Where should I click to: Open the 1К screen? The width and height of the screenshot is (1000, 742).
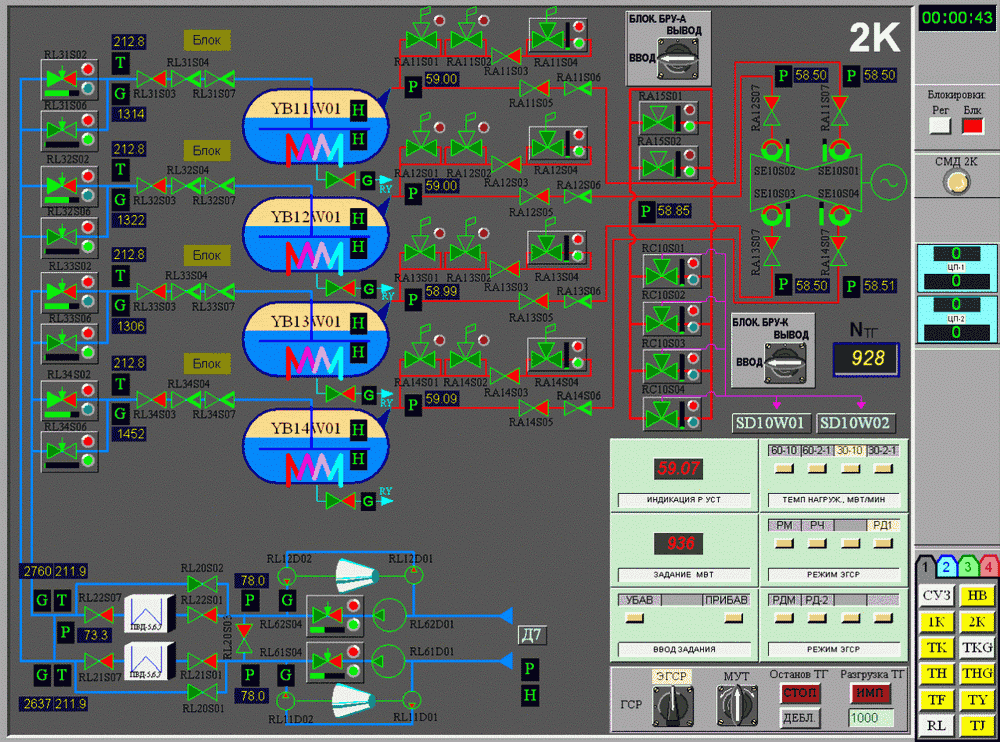pyautogui.click(x=936, y=622)
